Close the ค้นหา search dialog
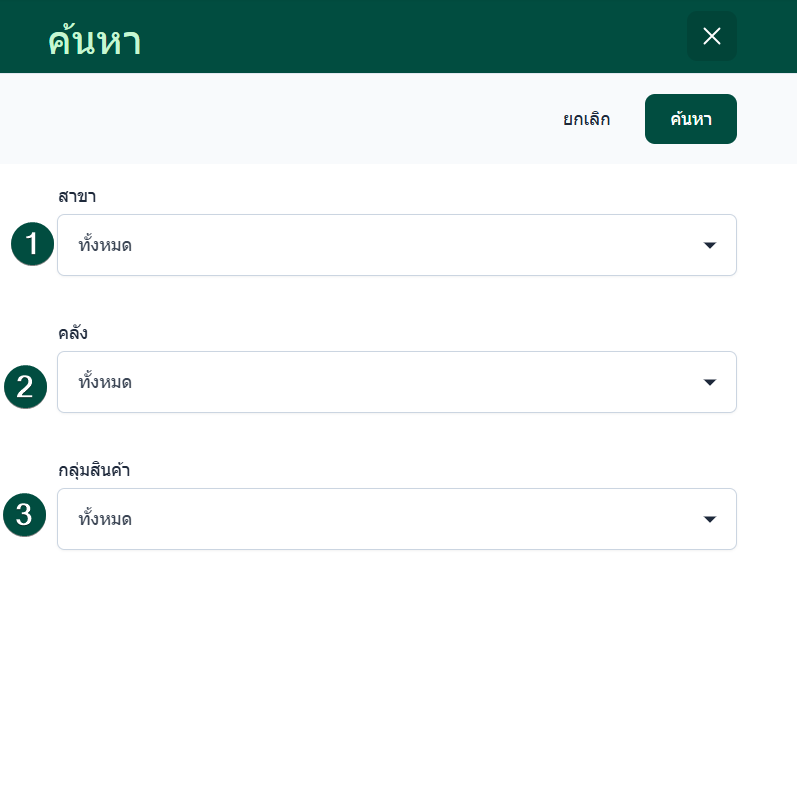Screen dimensions: 797x787 click(711, 36)
